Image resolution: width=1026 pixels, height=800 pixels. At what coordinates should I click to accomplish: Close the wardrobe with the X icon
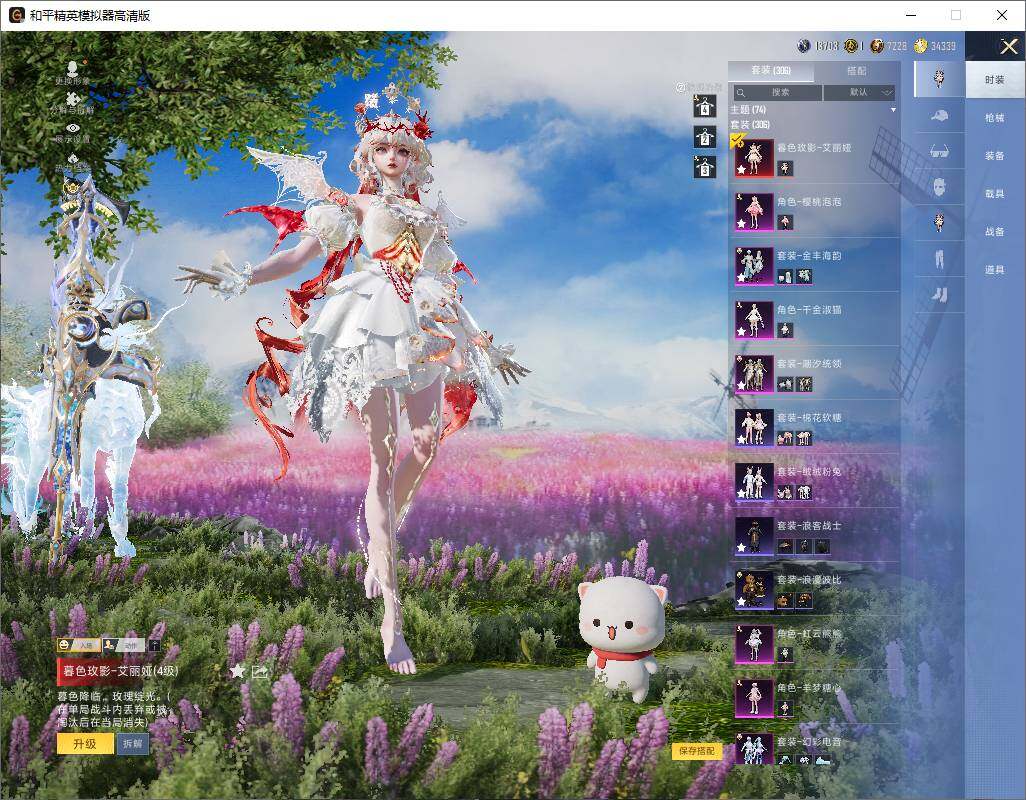coord(1008,46)
